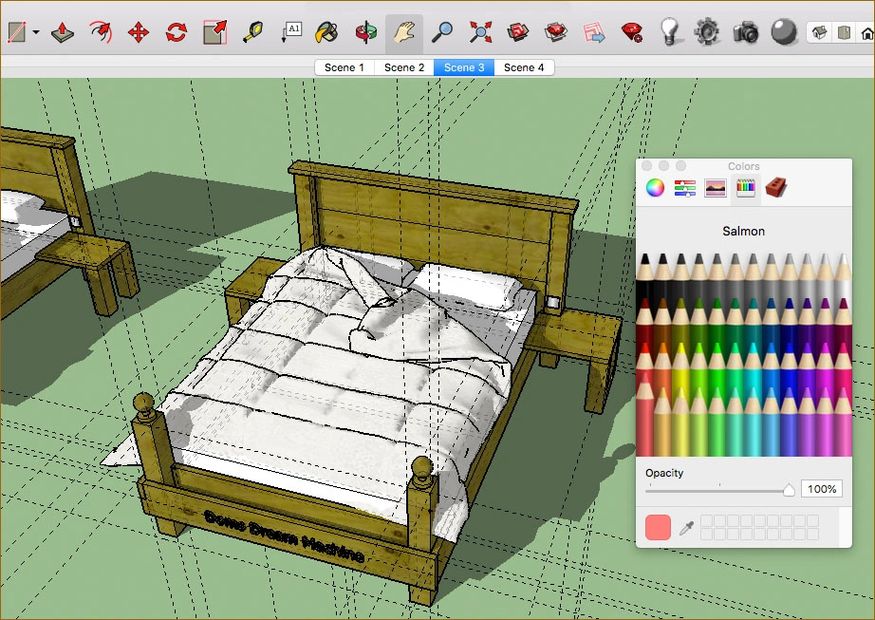
Task: Switch to Scene 2 tab
Action: (404, 67)
